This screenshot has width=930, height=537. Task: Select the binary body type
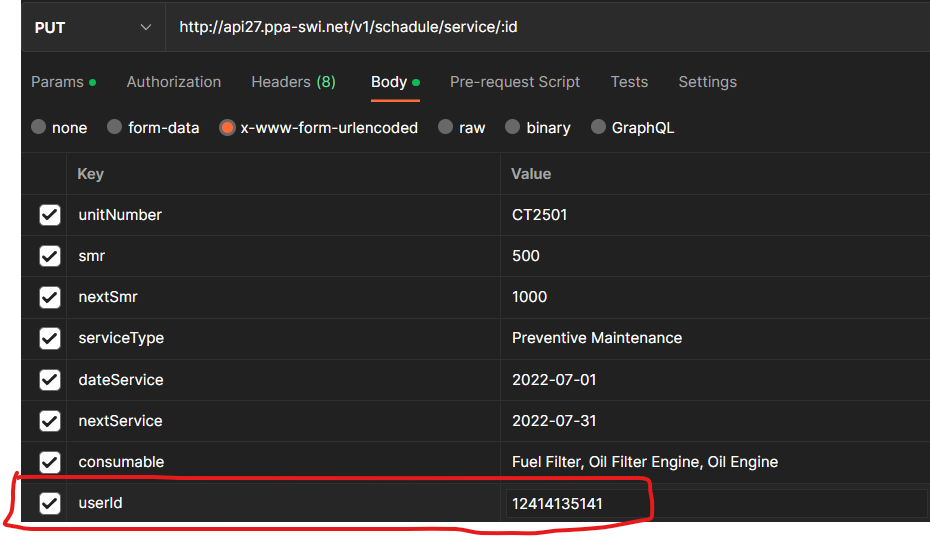(x=513, y=127)
